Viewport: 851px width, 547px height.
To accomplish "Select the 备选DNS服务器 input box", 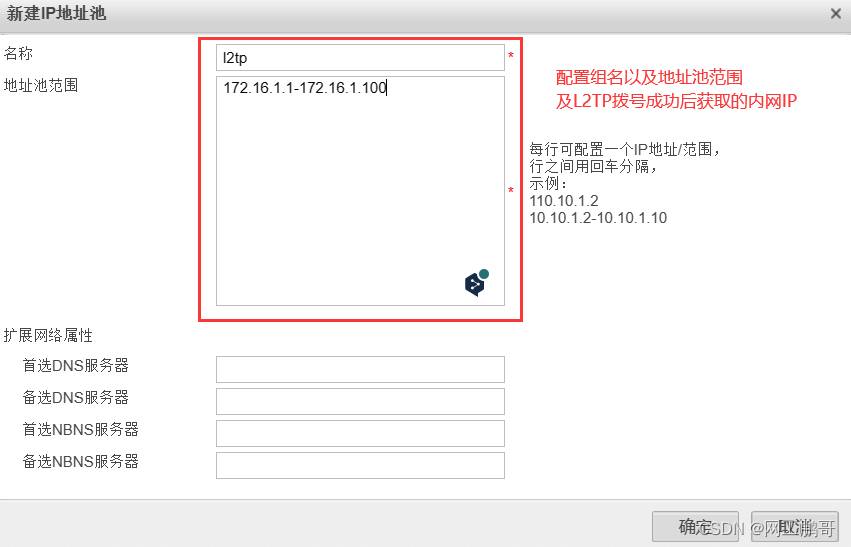I will click(360, 402).
